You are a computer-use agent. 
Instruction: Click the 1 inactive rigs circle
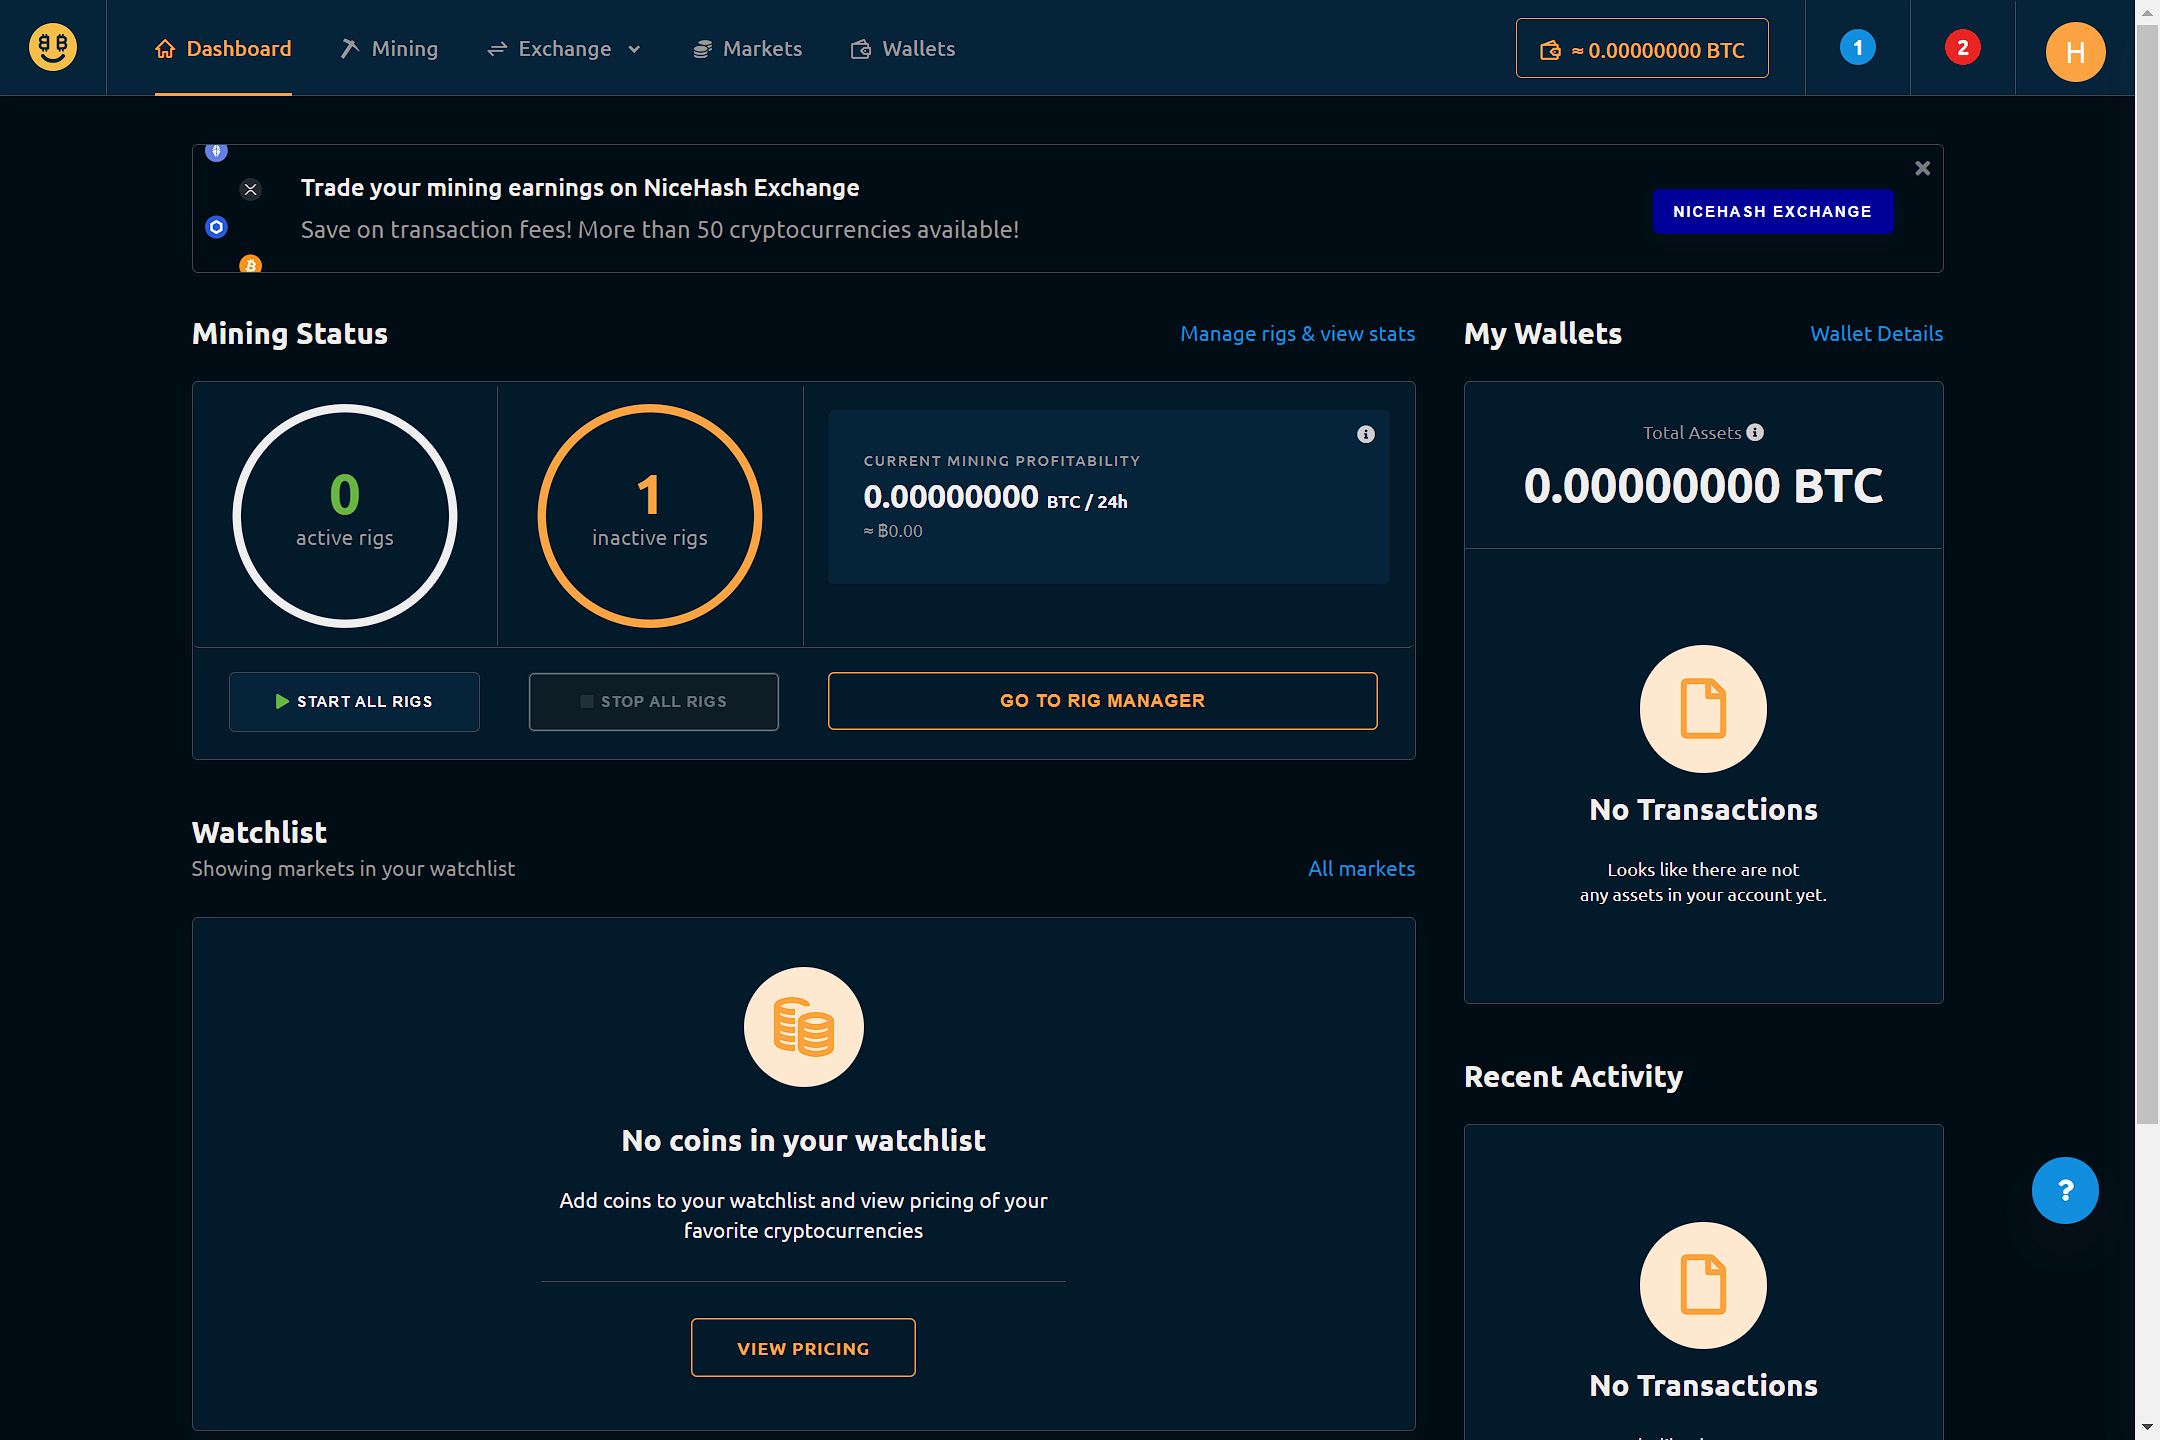coord(650,516)
